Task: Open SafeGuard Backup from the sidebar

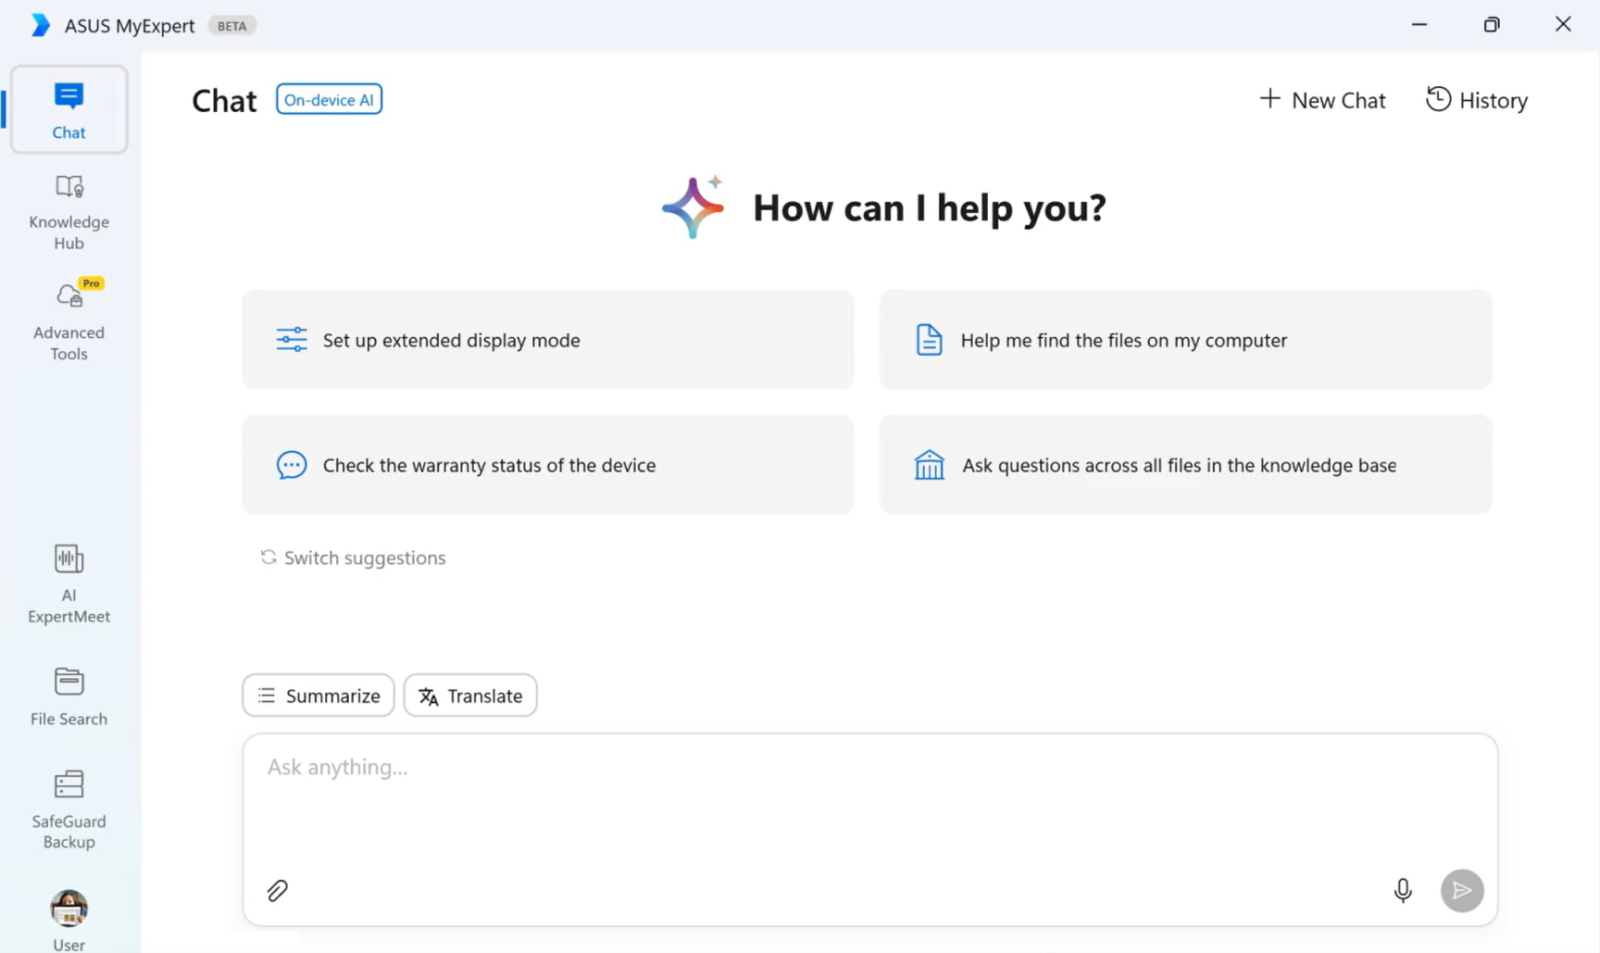Action: pyautogui.click(x=69, y=808)
